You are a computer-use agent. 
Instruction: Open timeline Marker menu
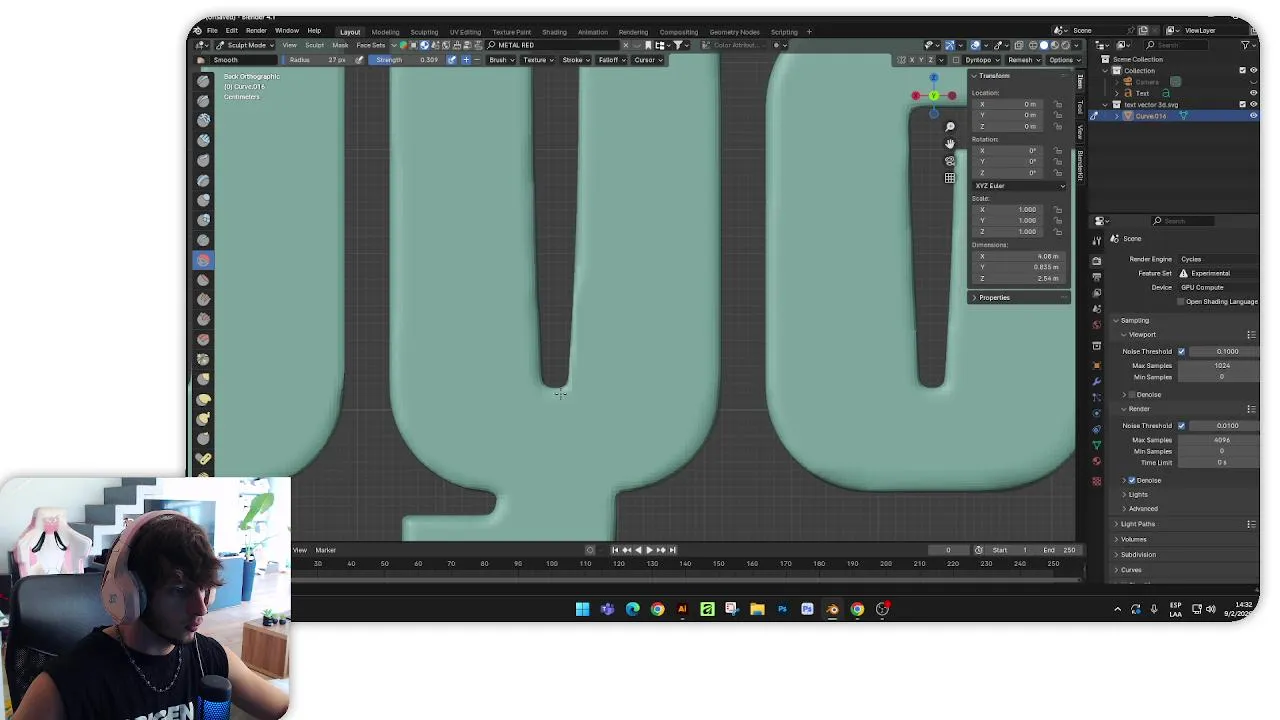coord(326,550)
